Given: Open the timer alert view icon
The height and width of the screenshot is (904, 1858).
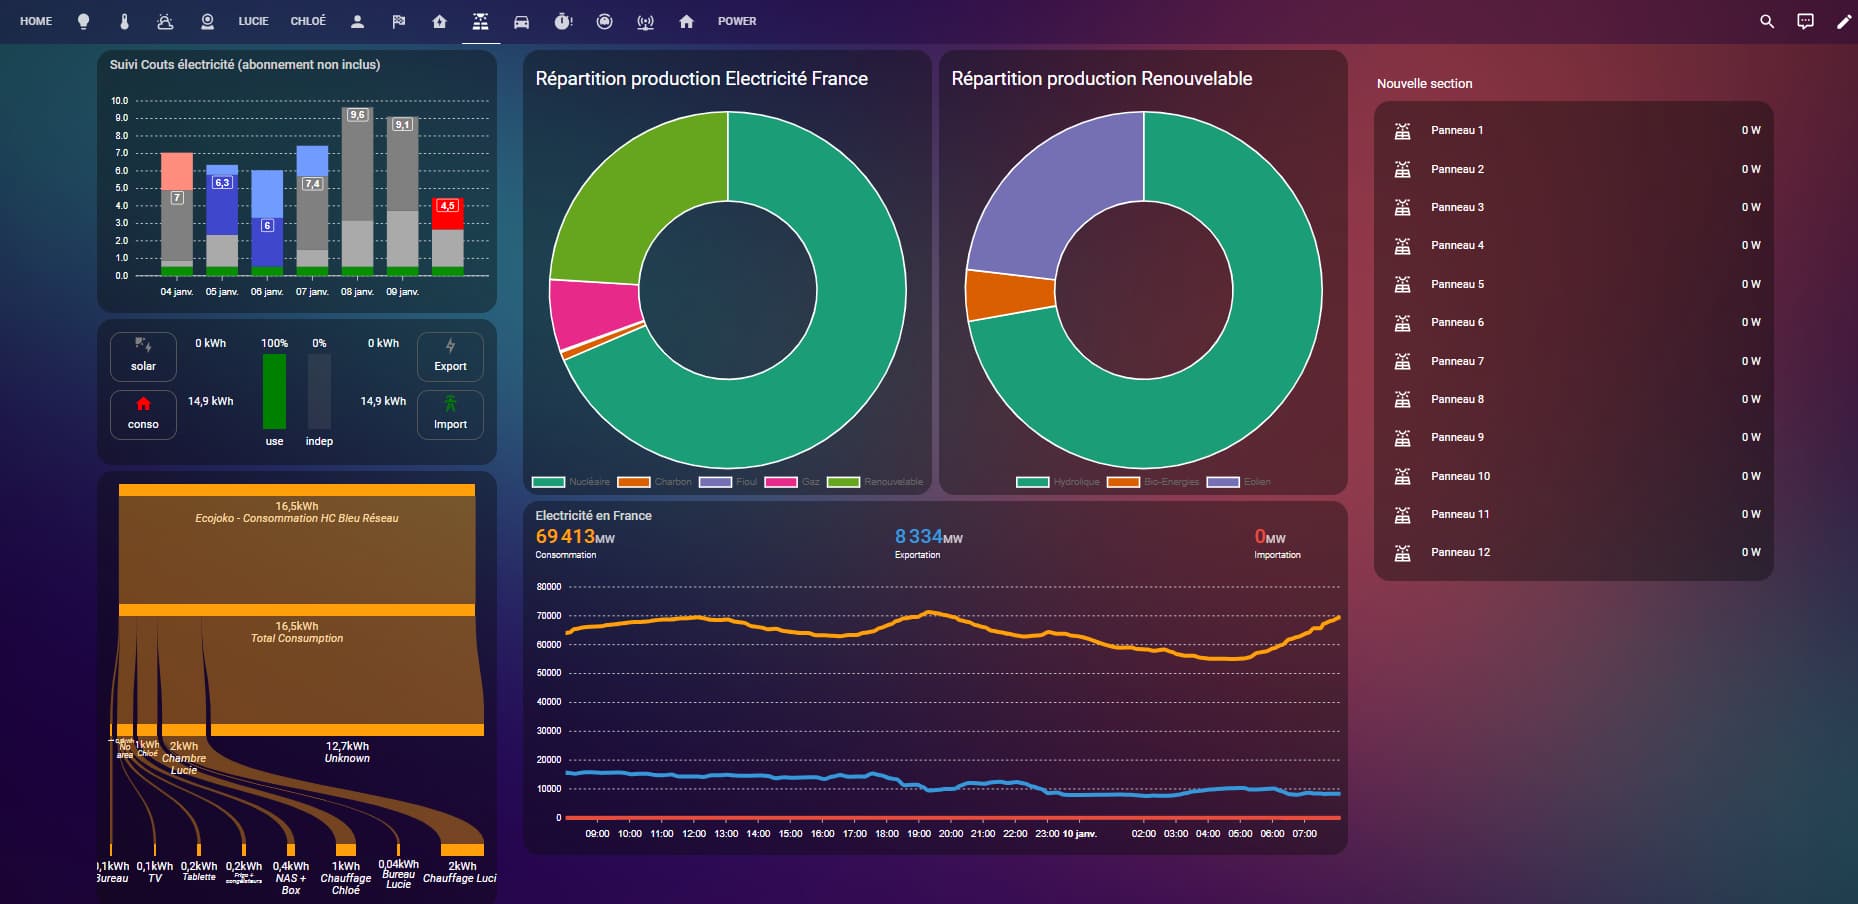Looking at the screenshot, I should pyautogui.click(x=563, y=21).
